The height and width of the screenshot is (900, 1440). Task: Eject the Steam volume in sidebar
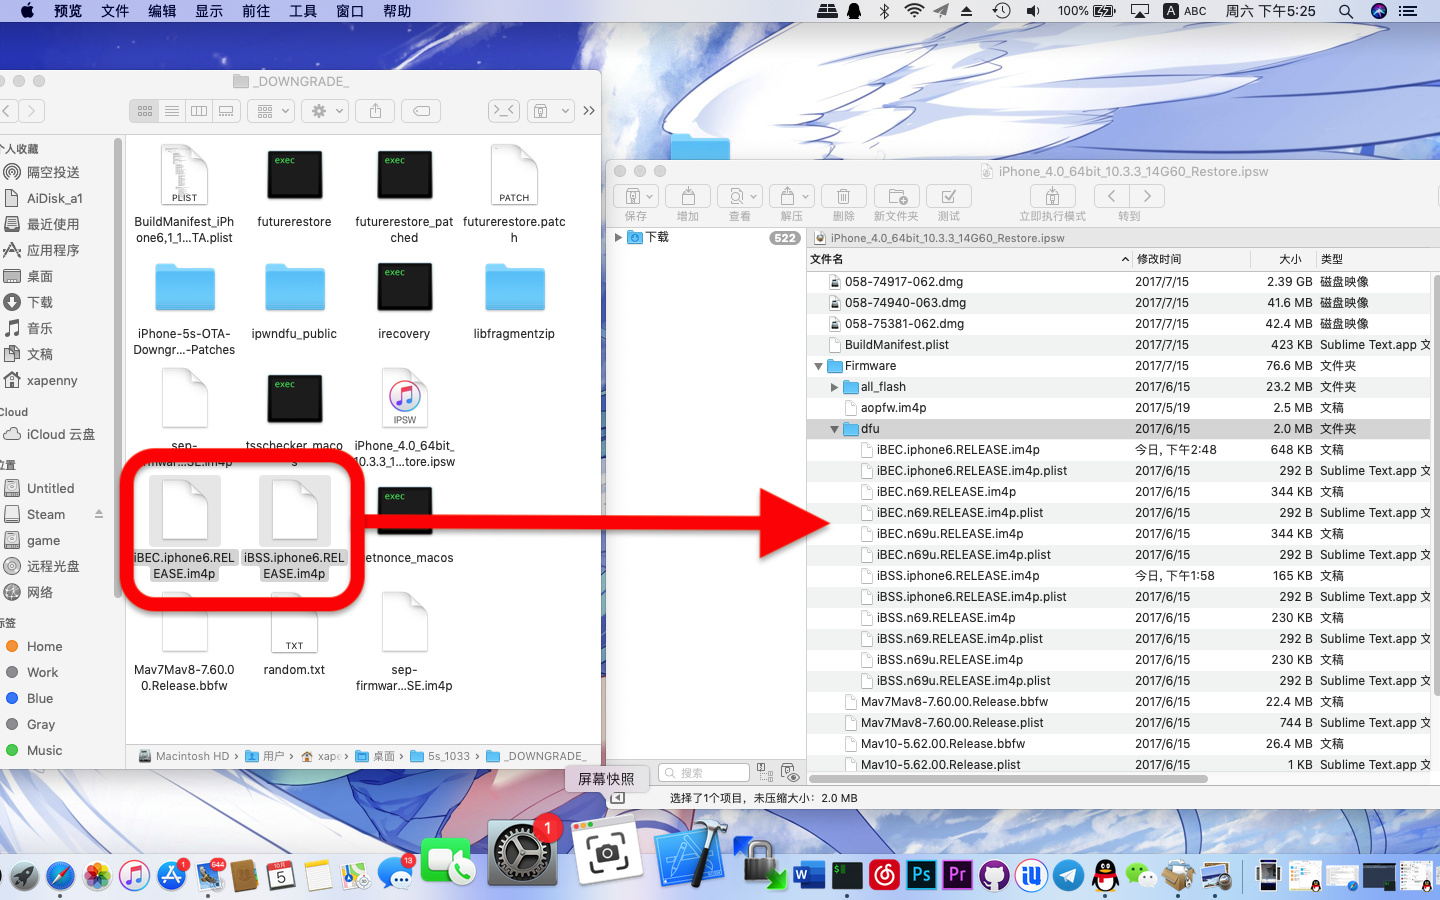coord(99,514)
